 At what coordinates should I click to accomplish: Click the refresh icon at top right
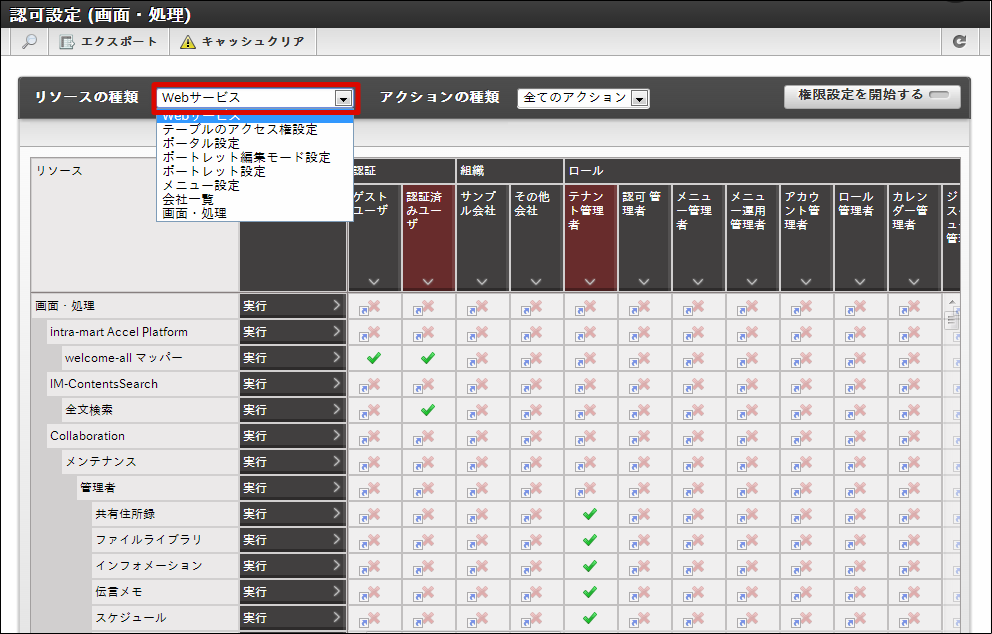[959, 42]
